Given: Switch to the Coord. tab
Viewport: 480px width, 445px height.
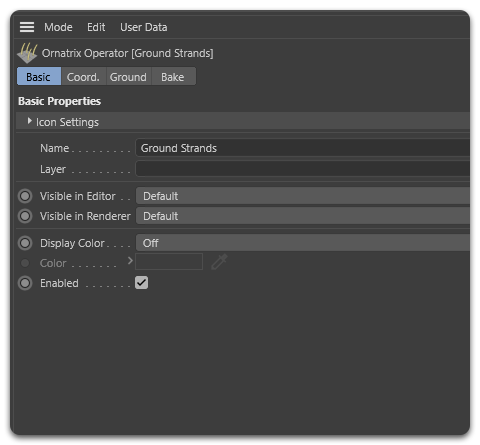Looking at the screenshot, I should 83,77.
